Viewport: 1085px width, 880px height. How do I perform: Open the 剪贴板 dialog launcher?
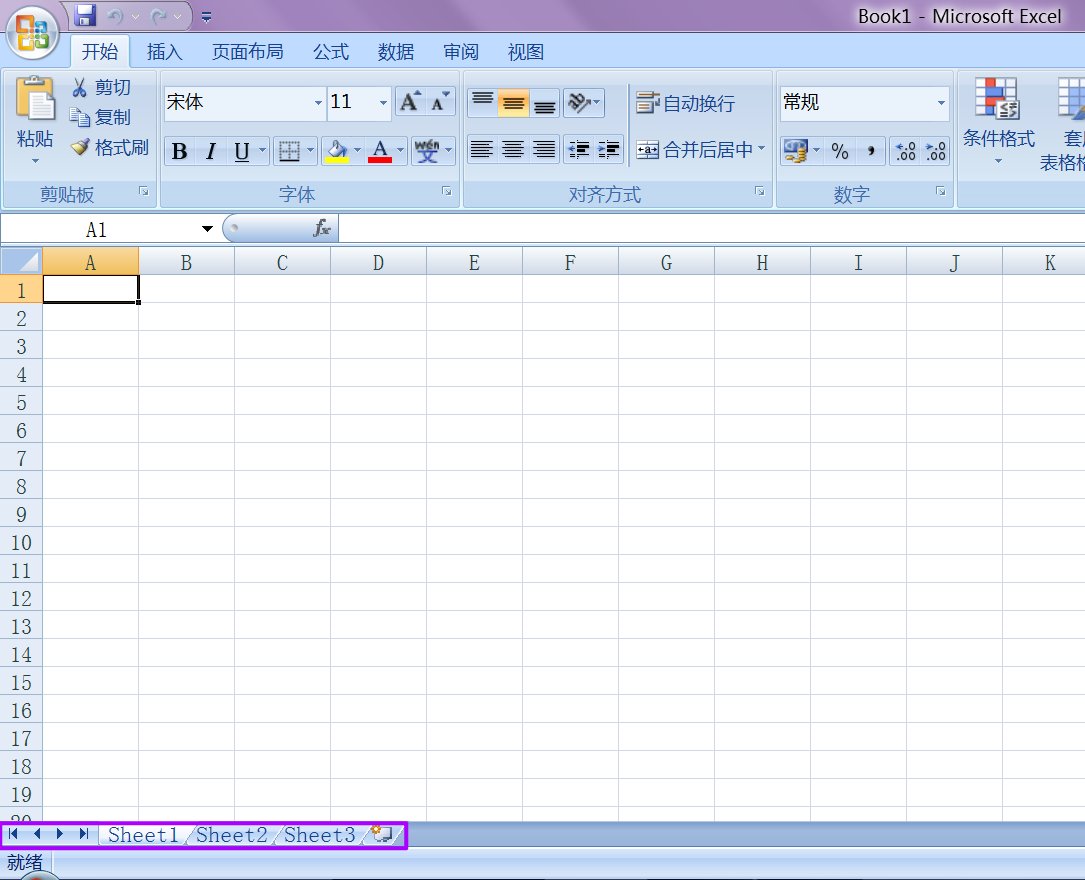click(x=144, y=192)
